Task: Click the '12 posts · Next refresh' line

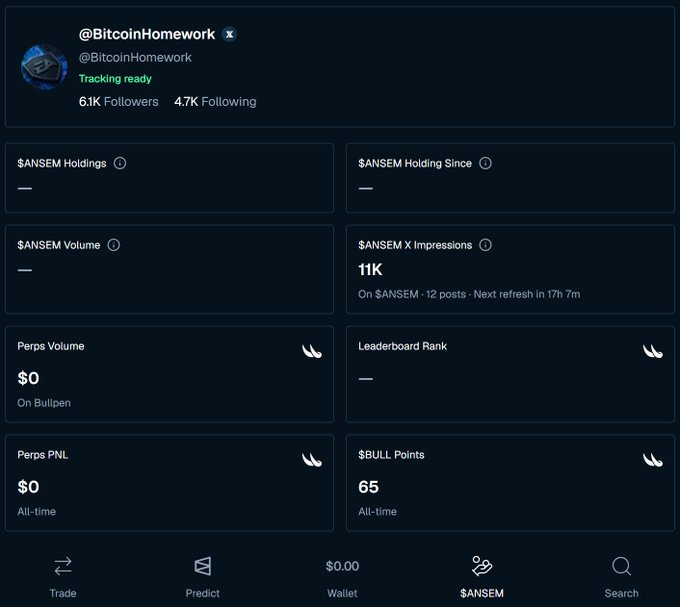Action: click(x=469, y=294)
